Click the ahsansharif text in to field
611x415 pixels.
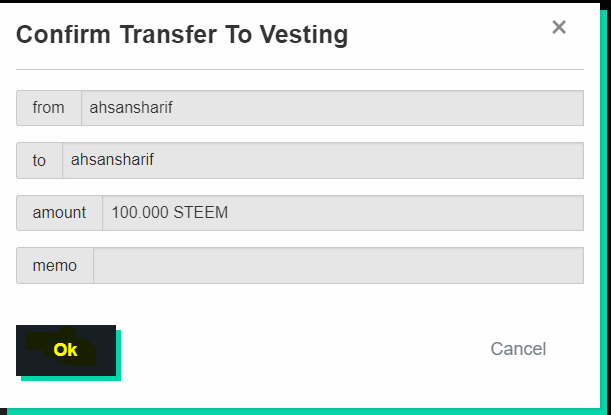[x=112, y=160]
